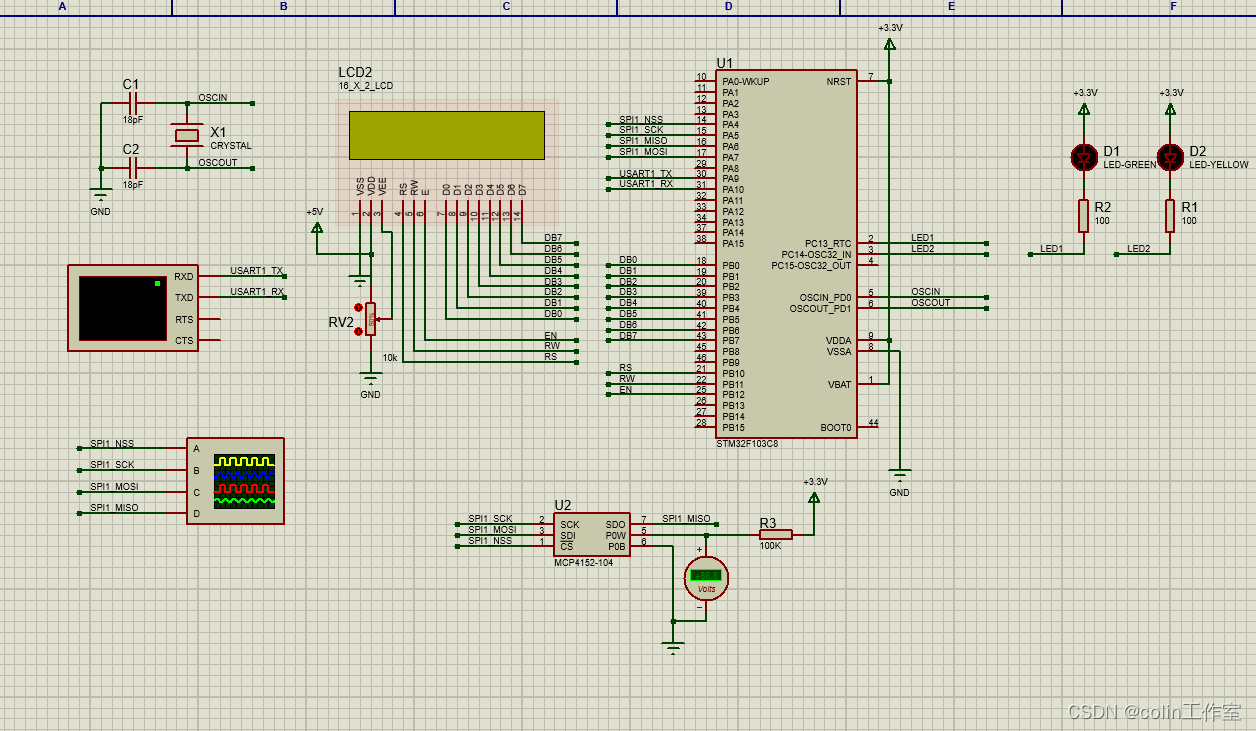
Task: Select resistor R2 under D1
Action: [1084, 215]
